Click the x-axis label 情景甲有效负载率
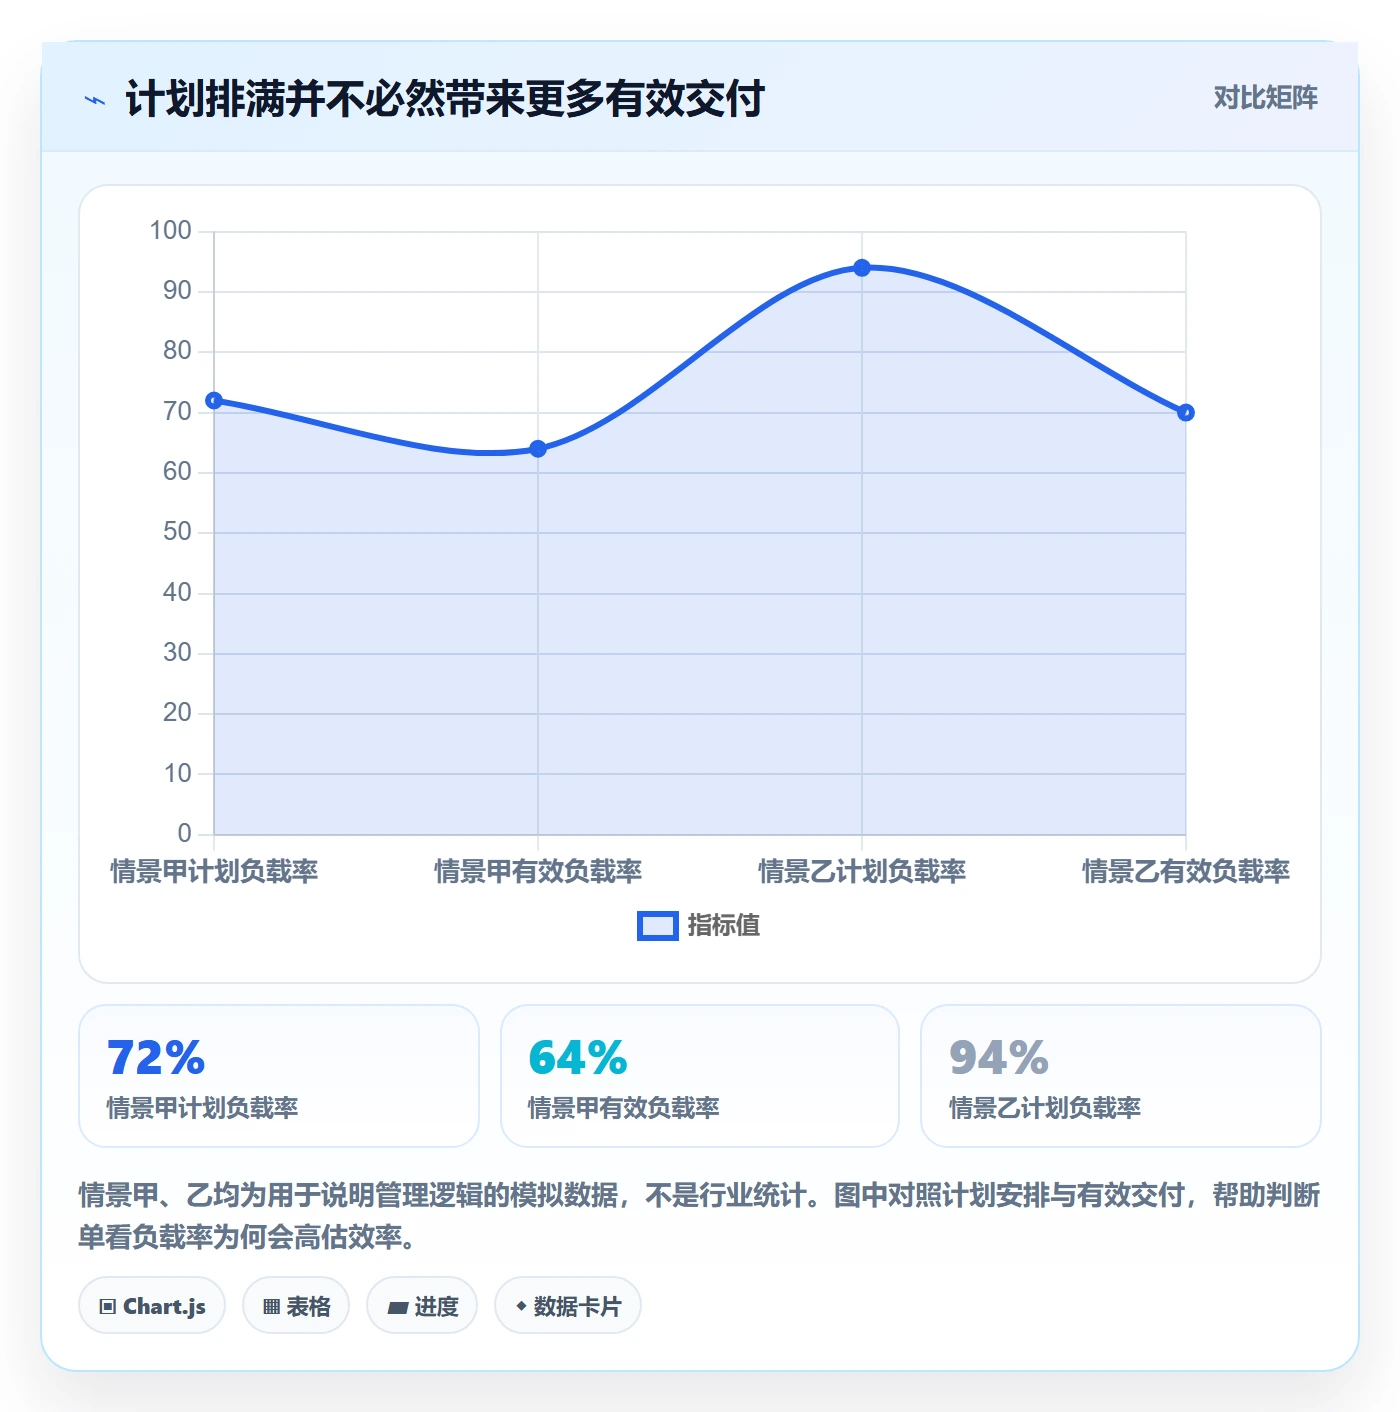Image resolution: width=1400 pixels, height=1412 pixels. tap(538, 871)
